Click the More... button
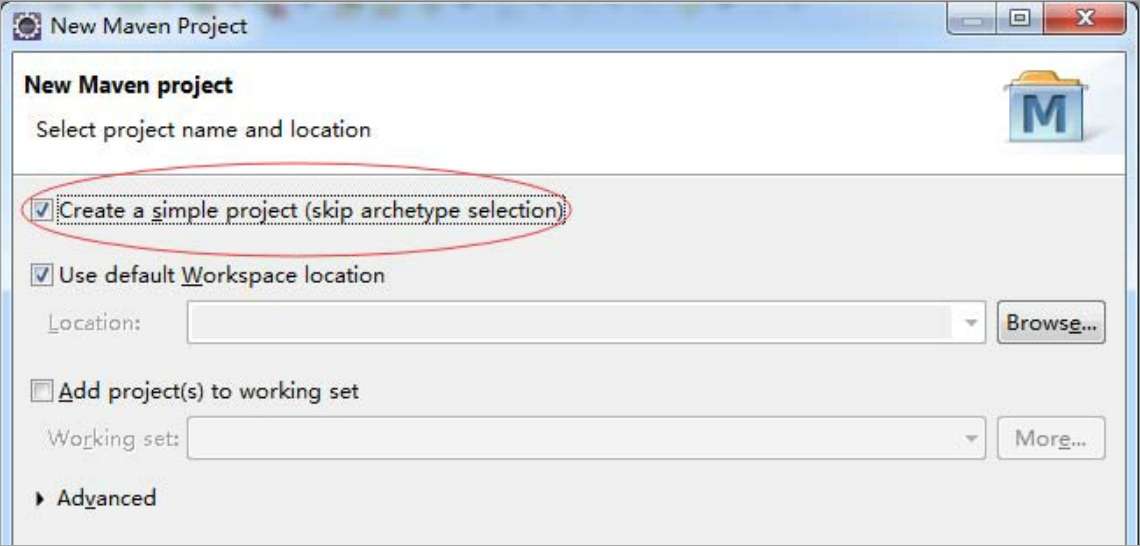Image resolution: width=1140 pixels, height=546 pixels. (1051, 438)
